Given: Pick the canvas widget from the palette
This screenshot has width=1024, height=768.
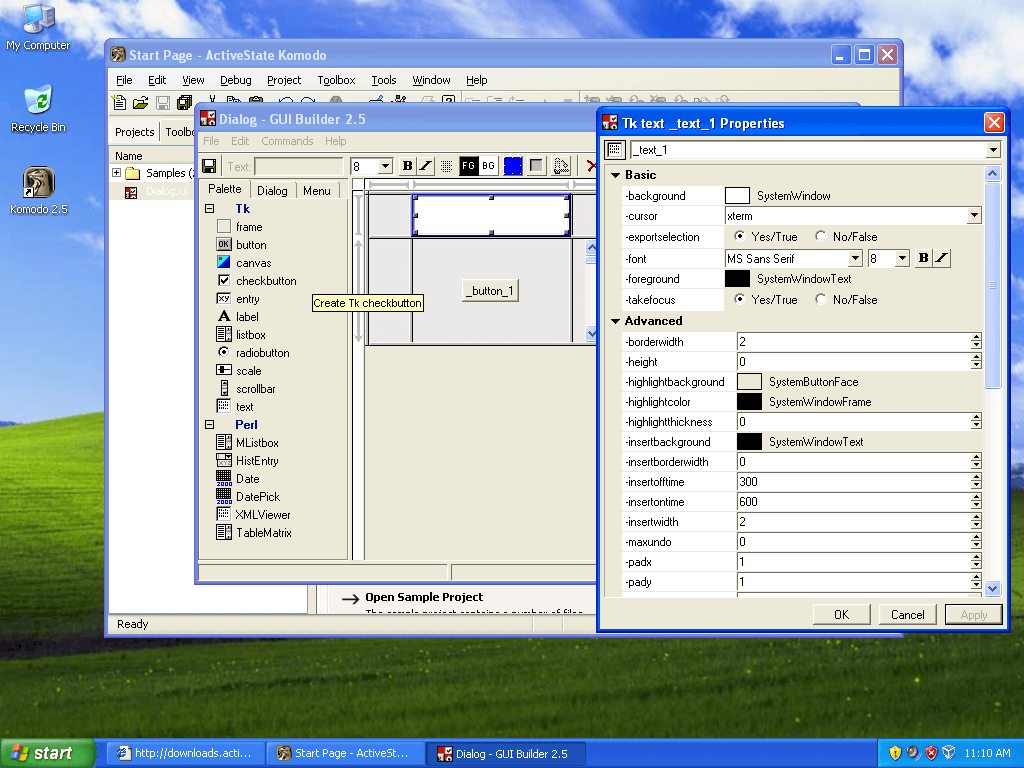Looking at the screenshot, I should click(243, 263).
